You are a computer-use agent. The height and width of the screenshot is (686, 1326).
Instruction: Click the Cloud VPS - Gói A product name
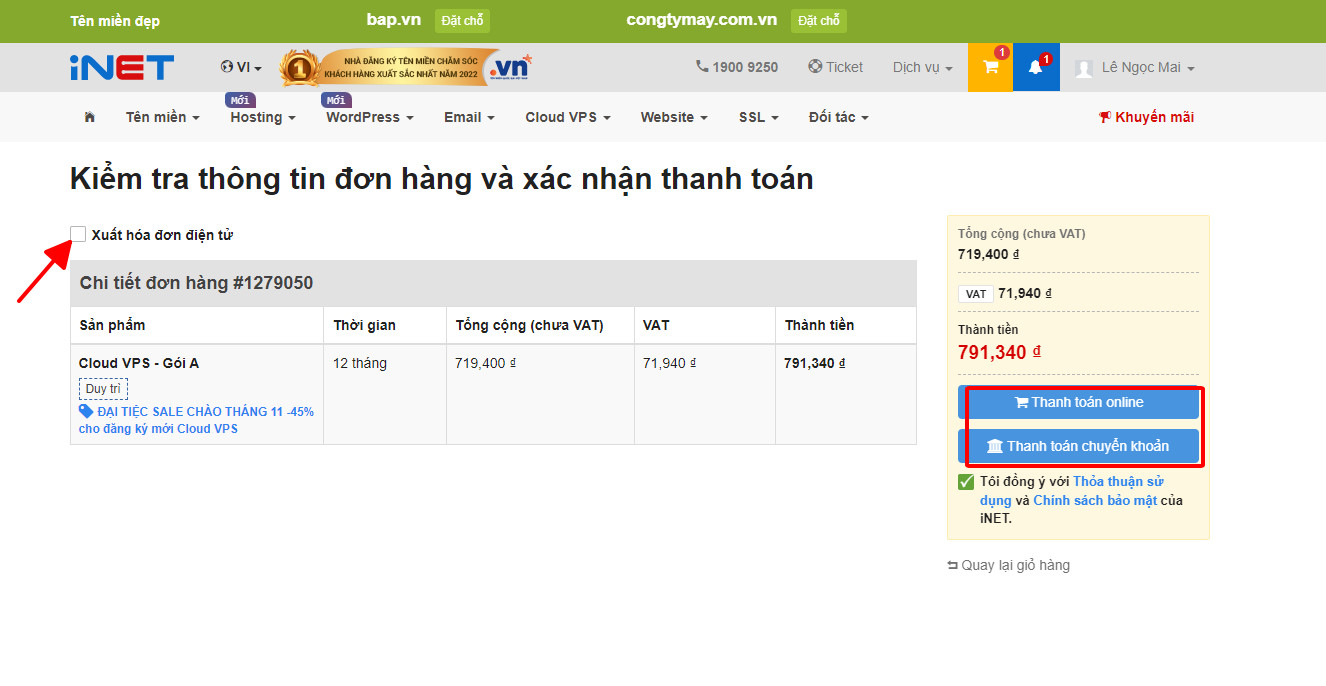pos(139,363)
